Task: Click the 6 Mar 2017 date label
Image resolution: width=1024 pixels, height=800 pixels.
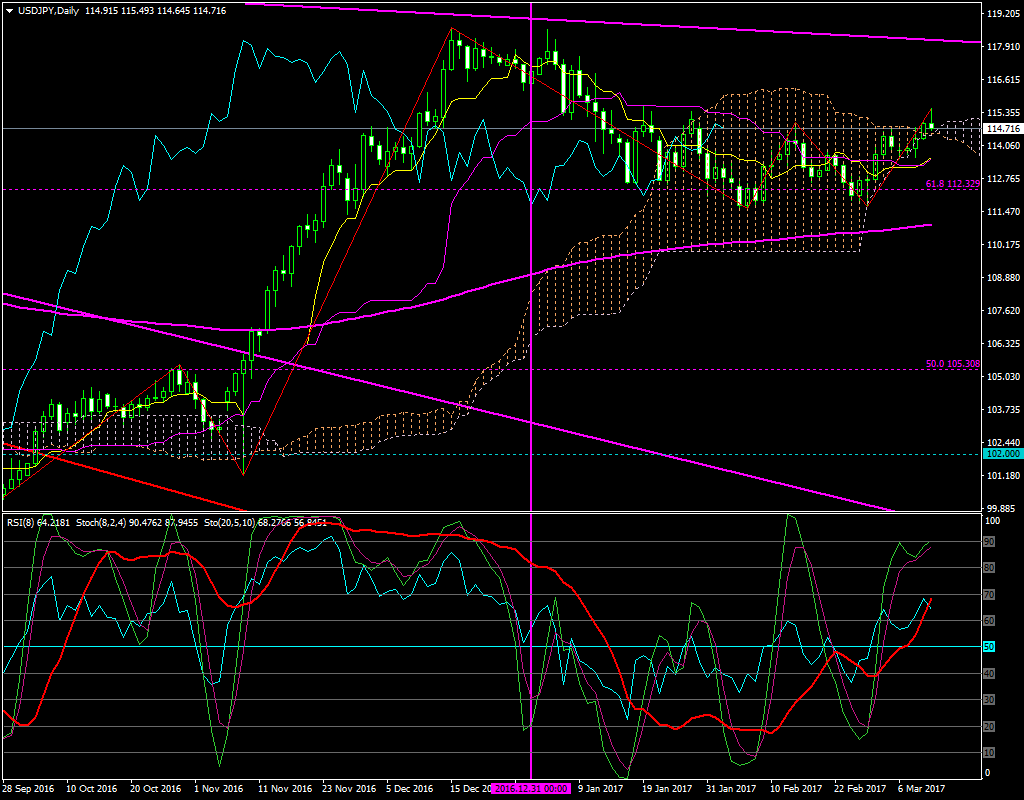Action: 919,789
